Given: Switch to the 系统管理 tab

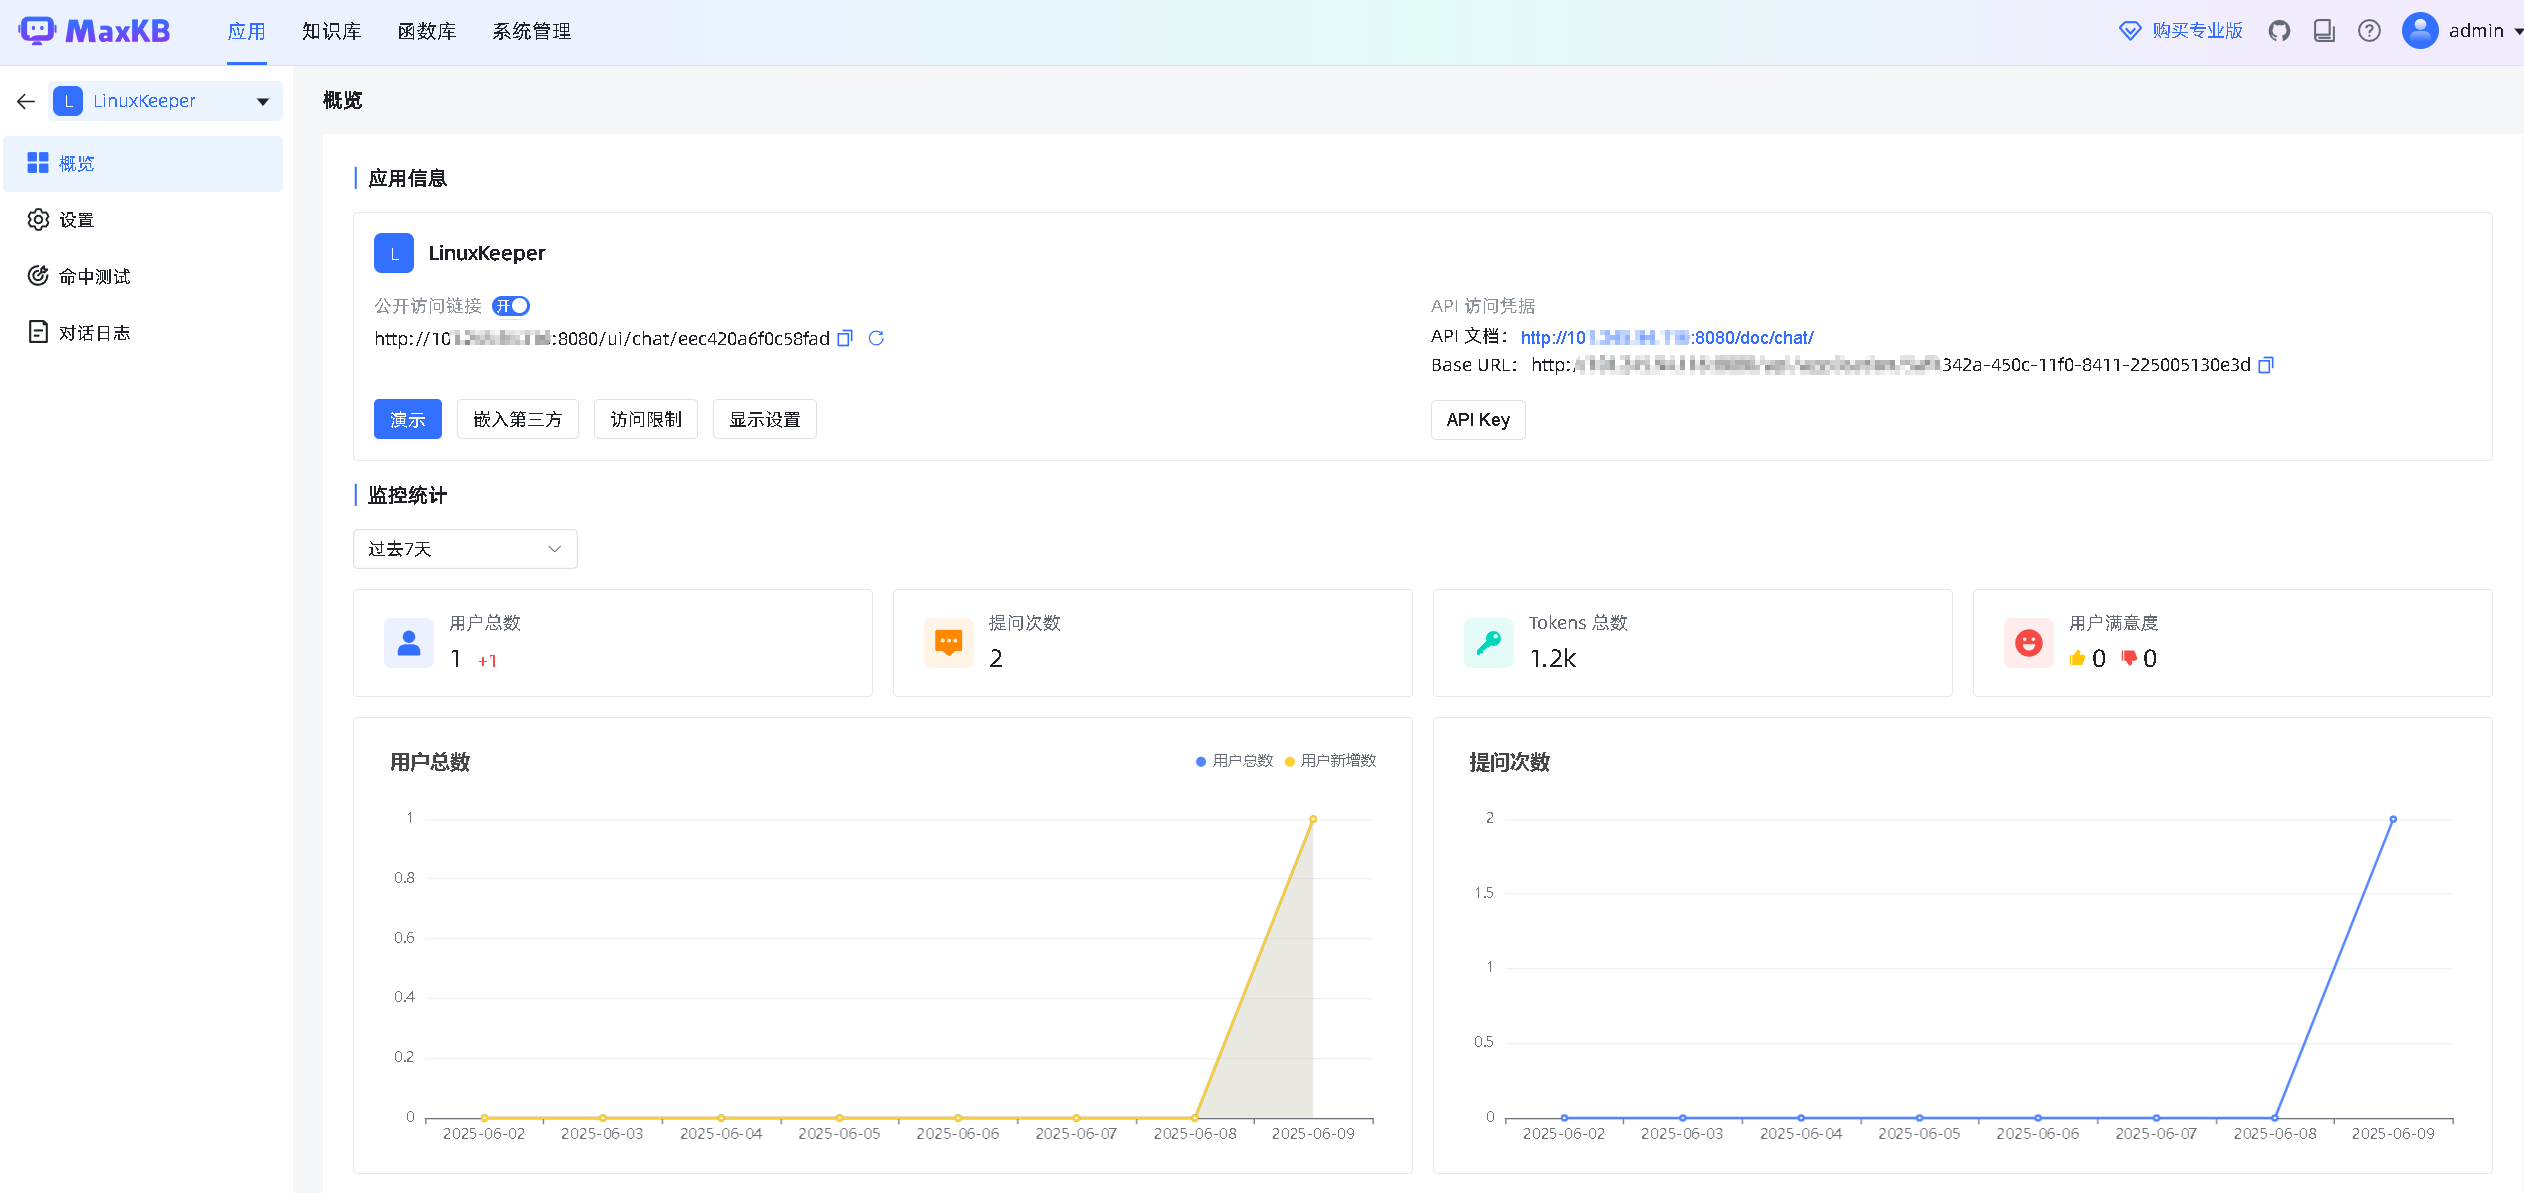Looking at the screenshot, I should [x=531, y=31].
